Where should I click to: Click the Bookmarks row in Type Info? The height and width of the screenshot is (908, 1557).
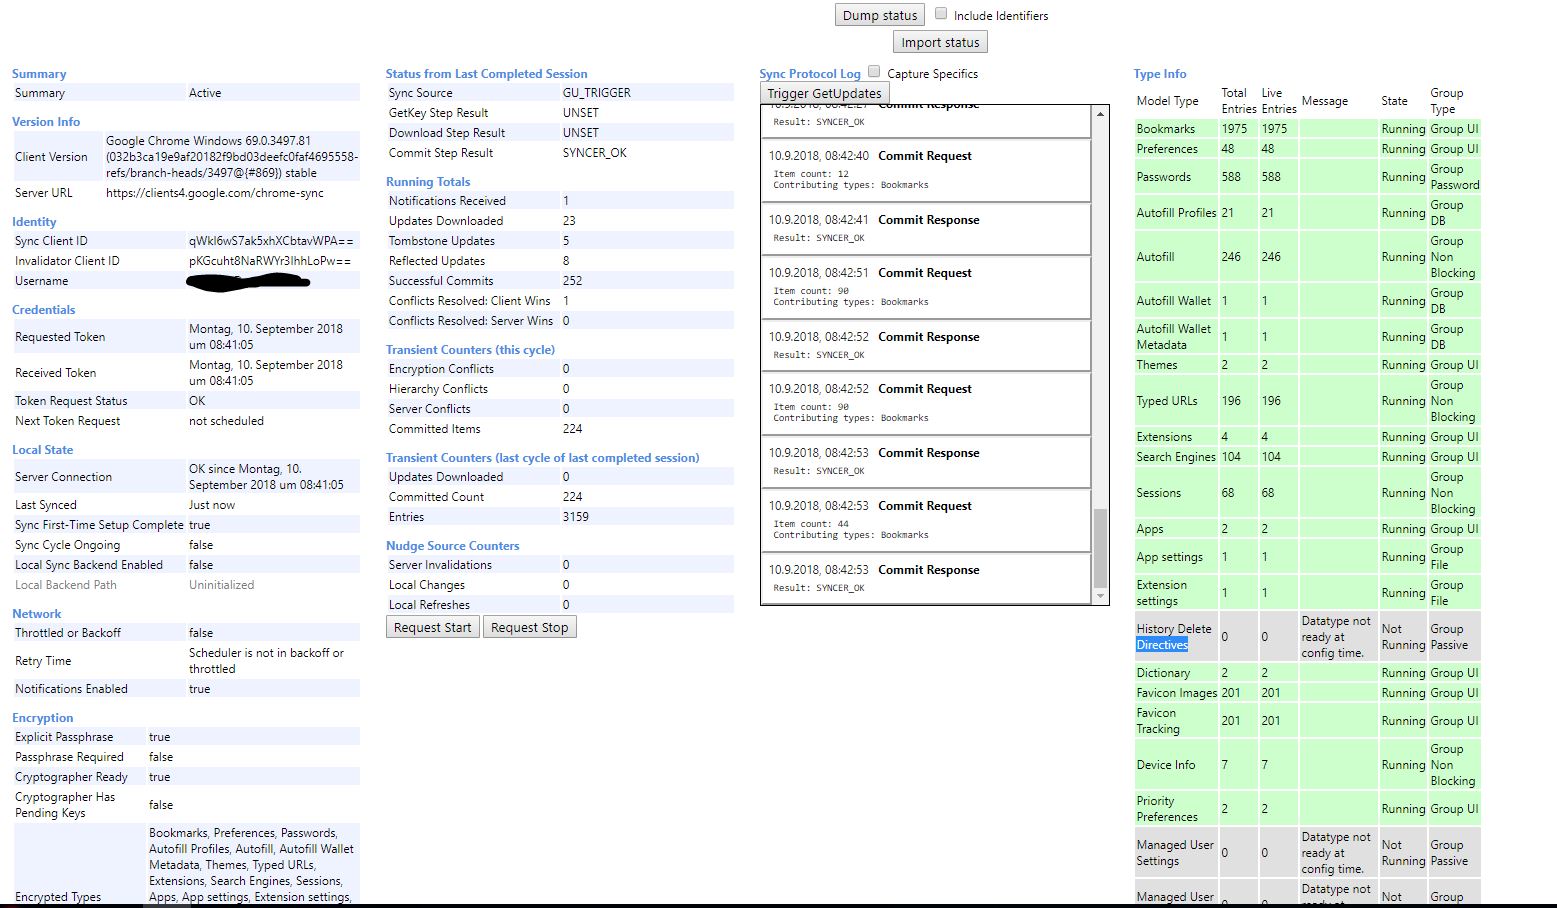click(1307, 129)
